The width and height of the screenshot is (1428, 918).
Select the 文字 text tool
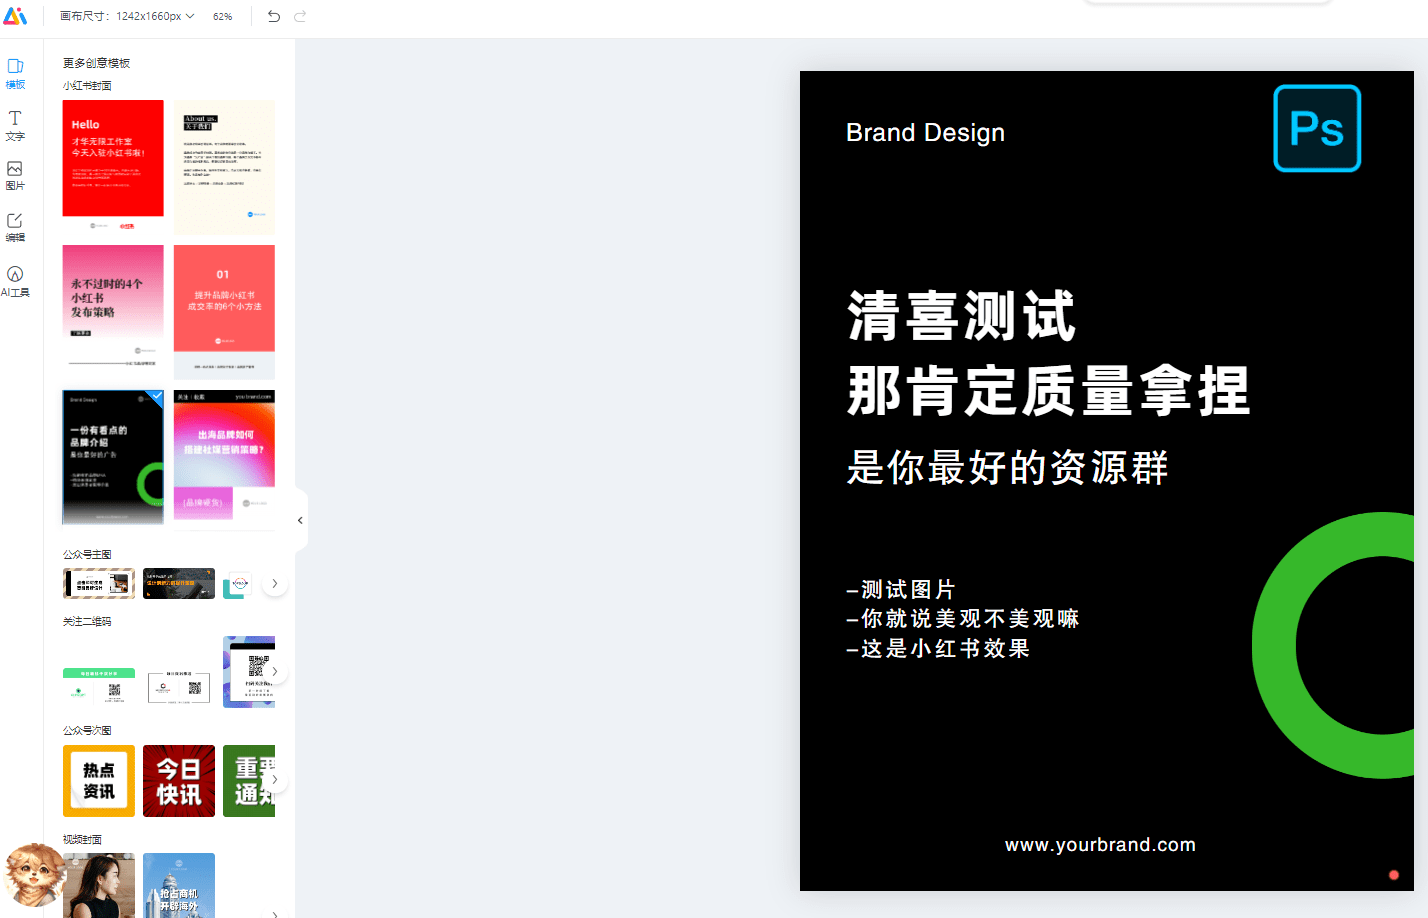[x=15, y=124]
